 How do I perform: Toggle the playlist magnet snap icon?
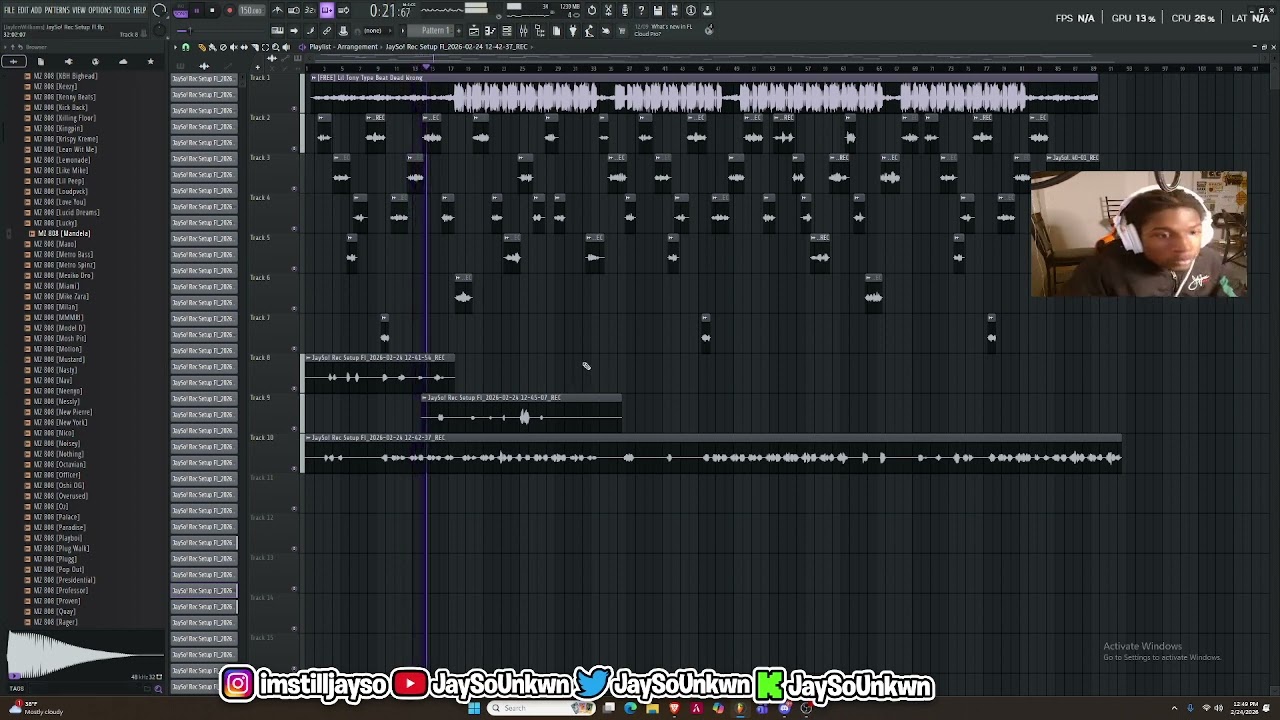click(x=186, y=47)
